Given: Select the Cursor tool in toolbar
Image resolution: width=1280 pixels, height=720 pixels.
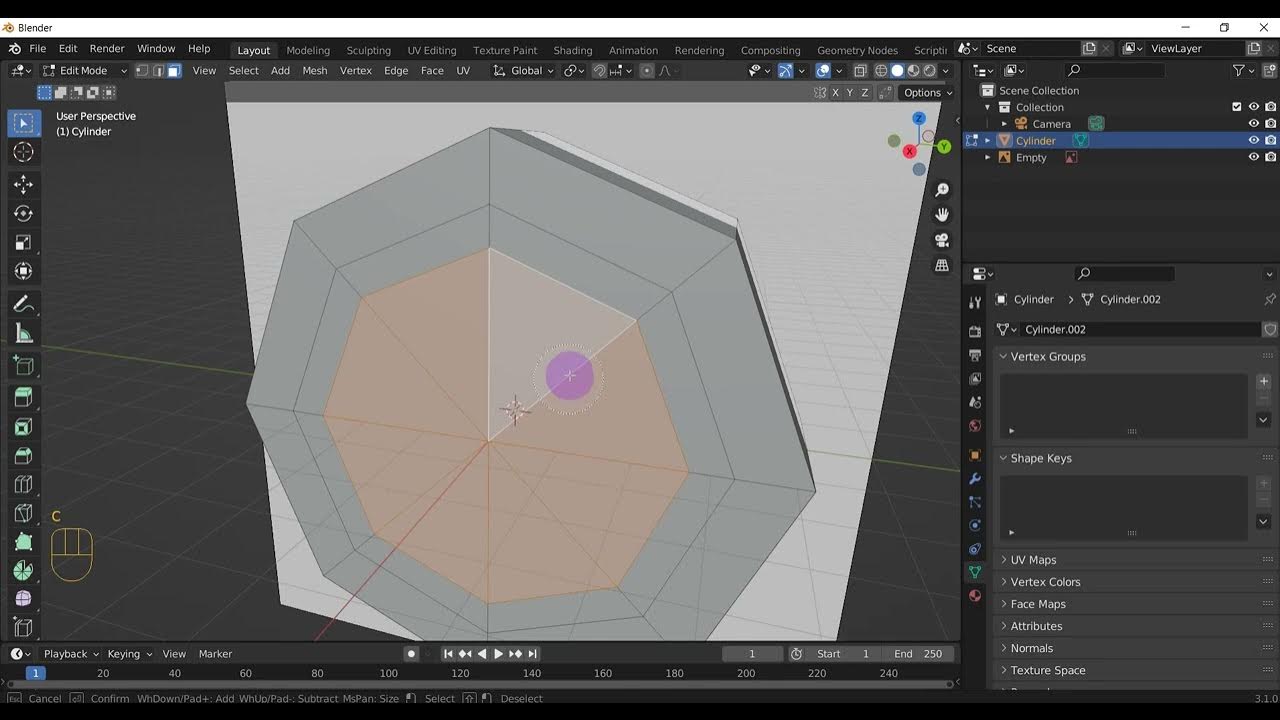Looking at the screenshot, I should point(23,152).
